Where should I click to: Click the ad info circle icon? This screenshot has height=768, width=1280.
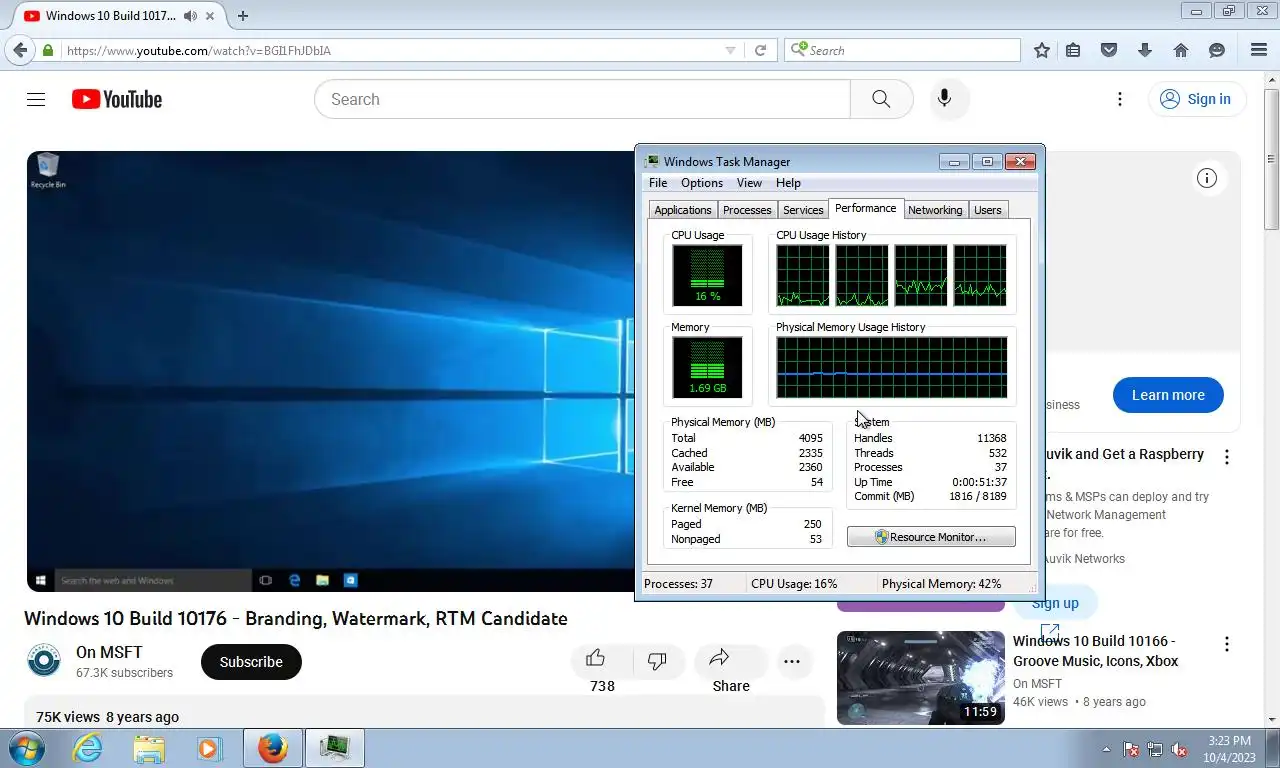click(x=1207, y=178)
